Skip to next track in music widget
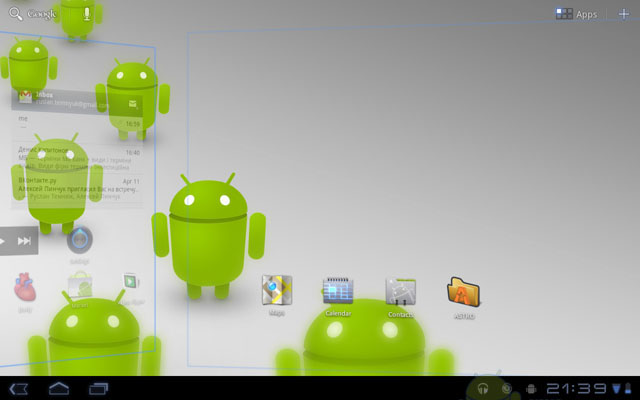This screenshot has height=400, width=640. (x=24, y=241)
